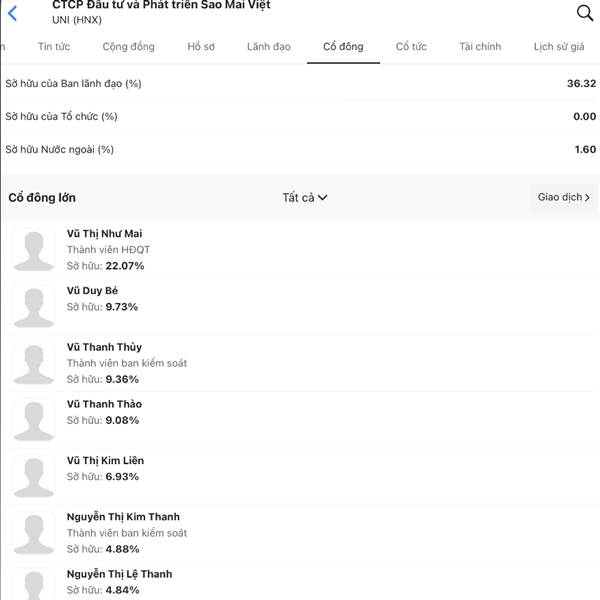Switch to the Cộng đồng tab
600x600 pixels.
point(129,47)
